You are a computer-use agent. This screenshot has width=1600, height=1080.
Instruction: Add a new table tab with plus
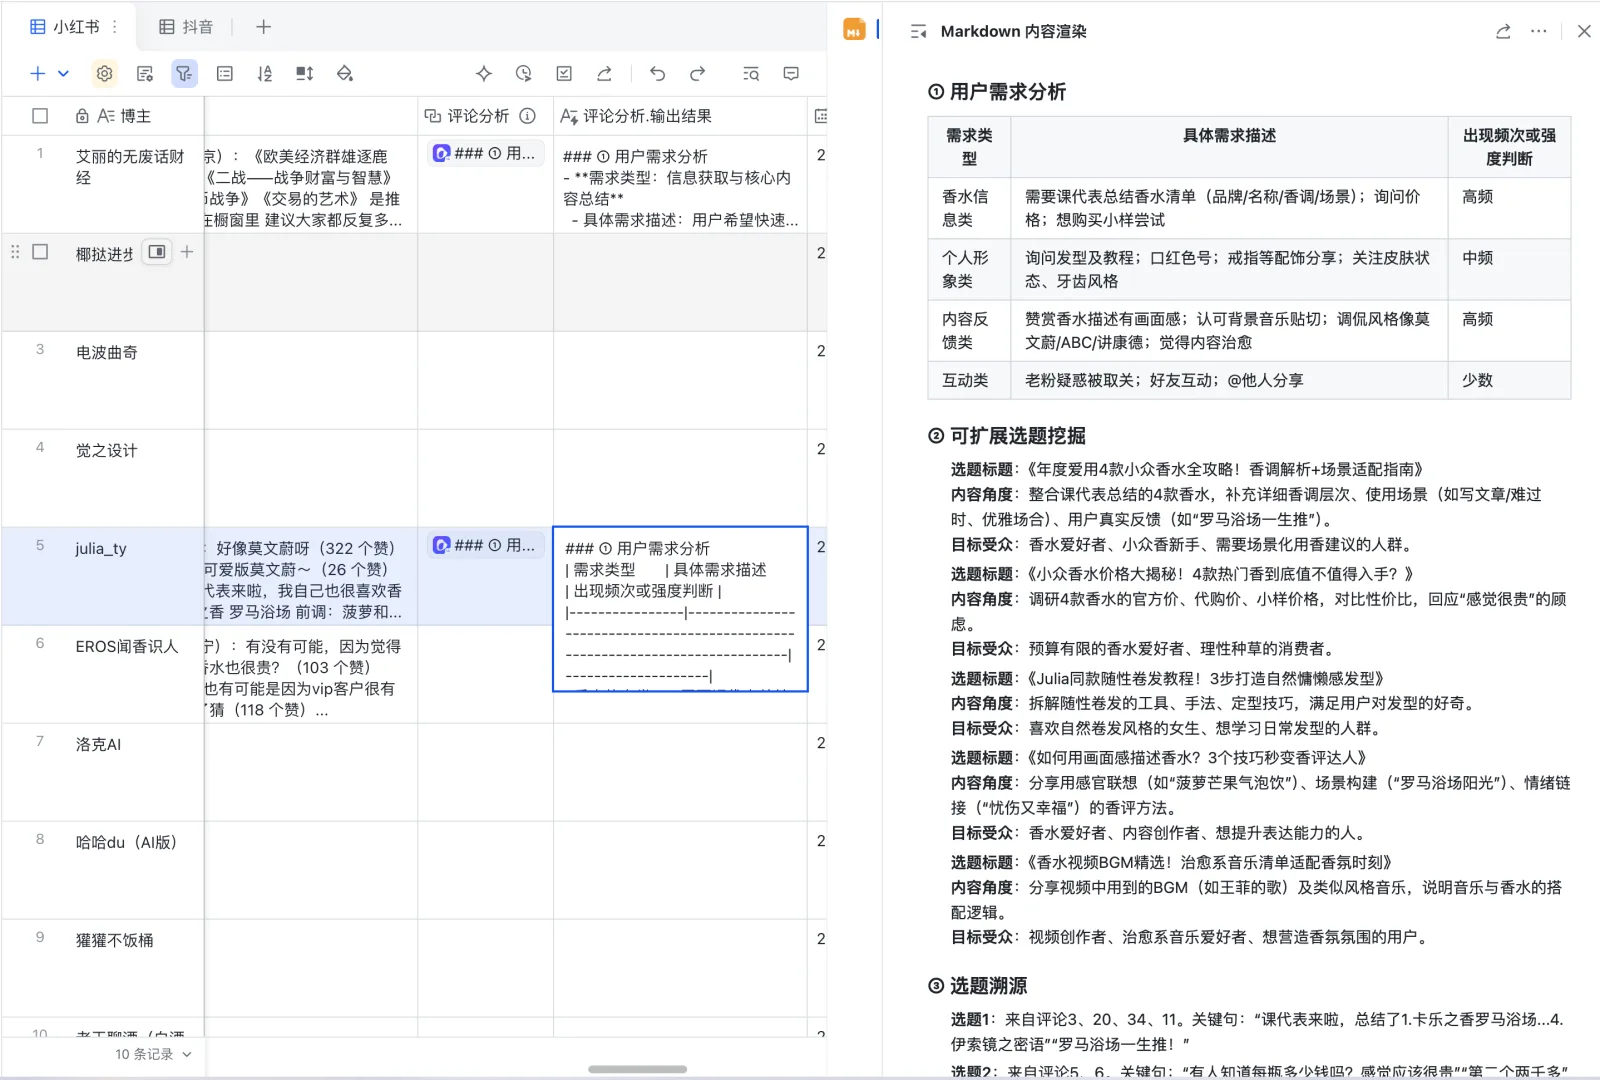(x=263, y=26)
